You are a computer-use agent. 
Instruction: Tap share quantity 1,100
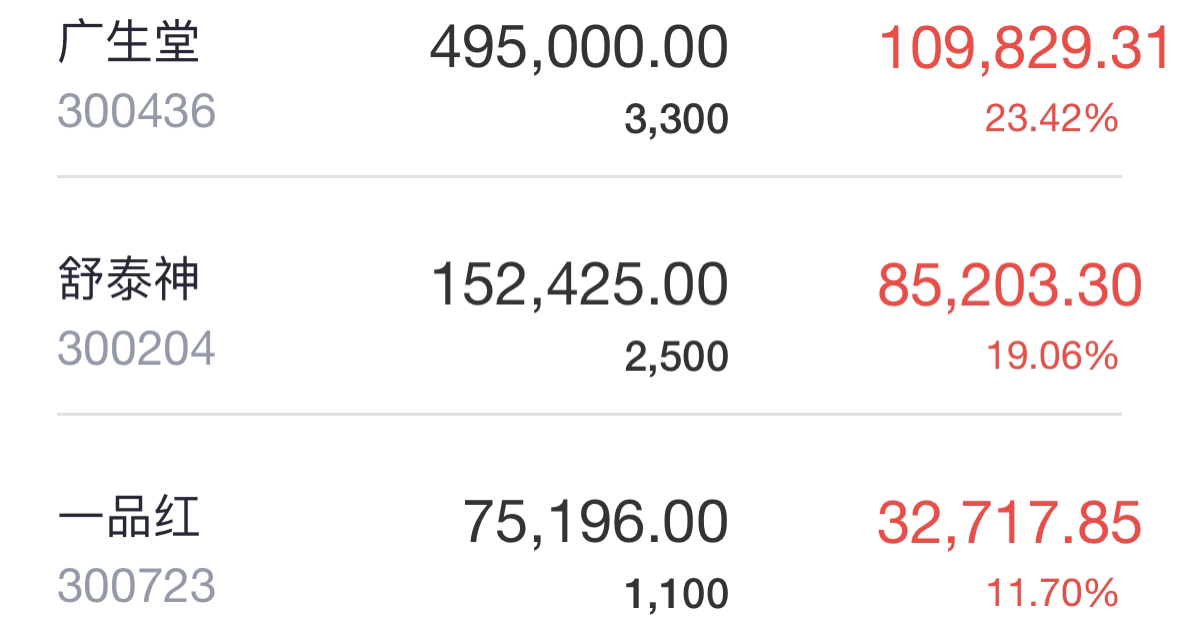[676, 594]
